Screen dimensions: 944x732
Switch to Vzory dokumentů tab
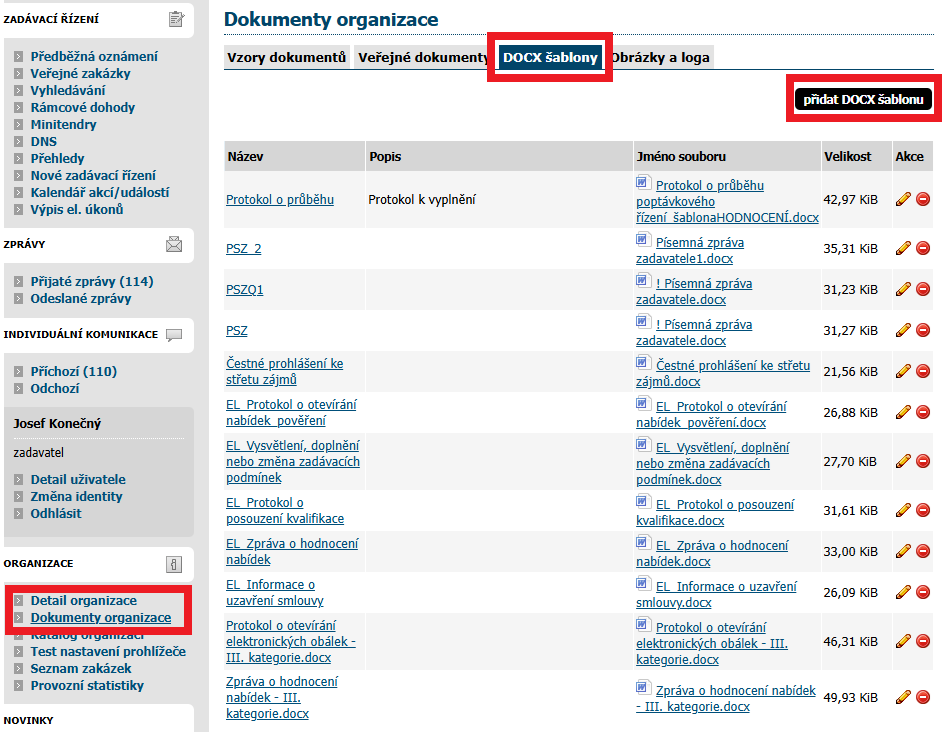click(x=286, y=57)
